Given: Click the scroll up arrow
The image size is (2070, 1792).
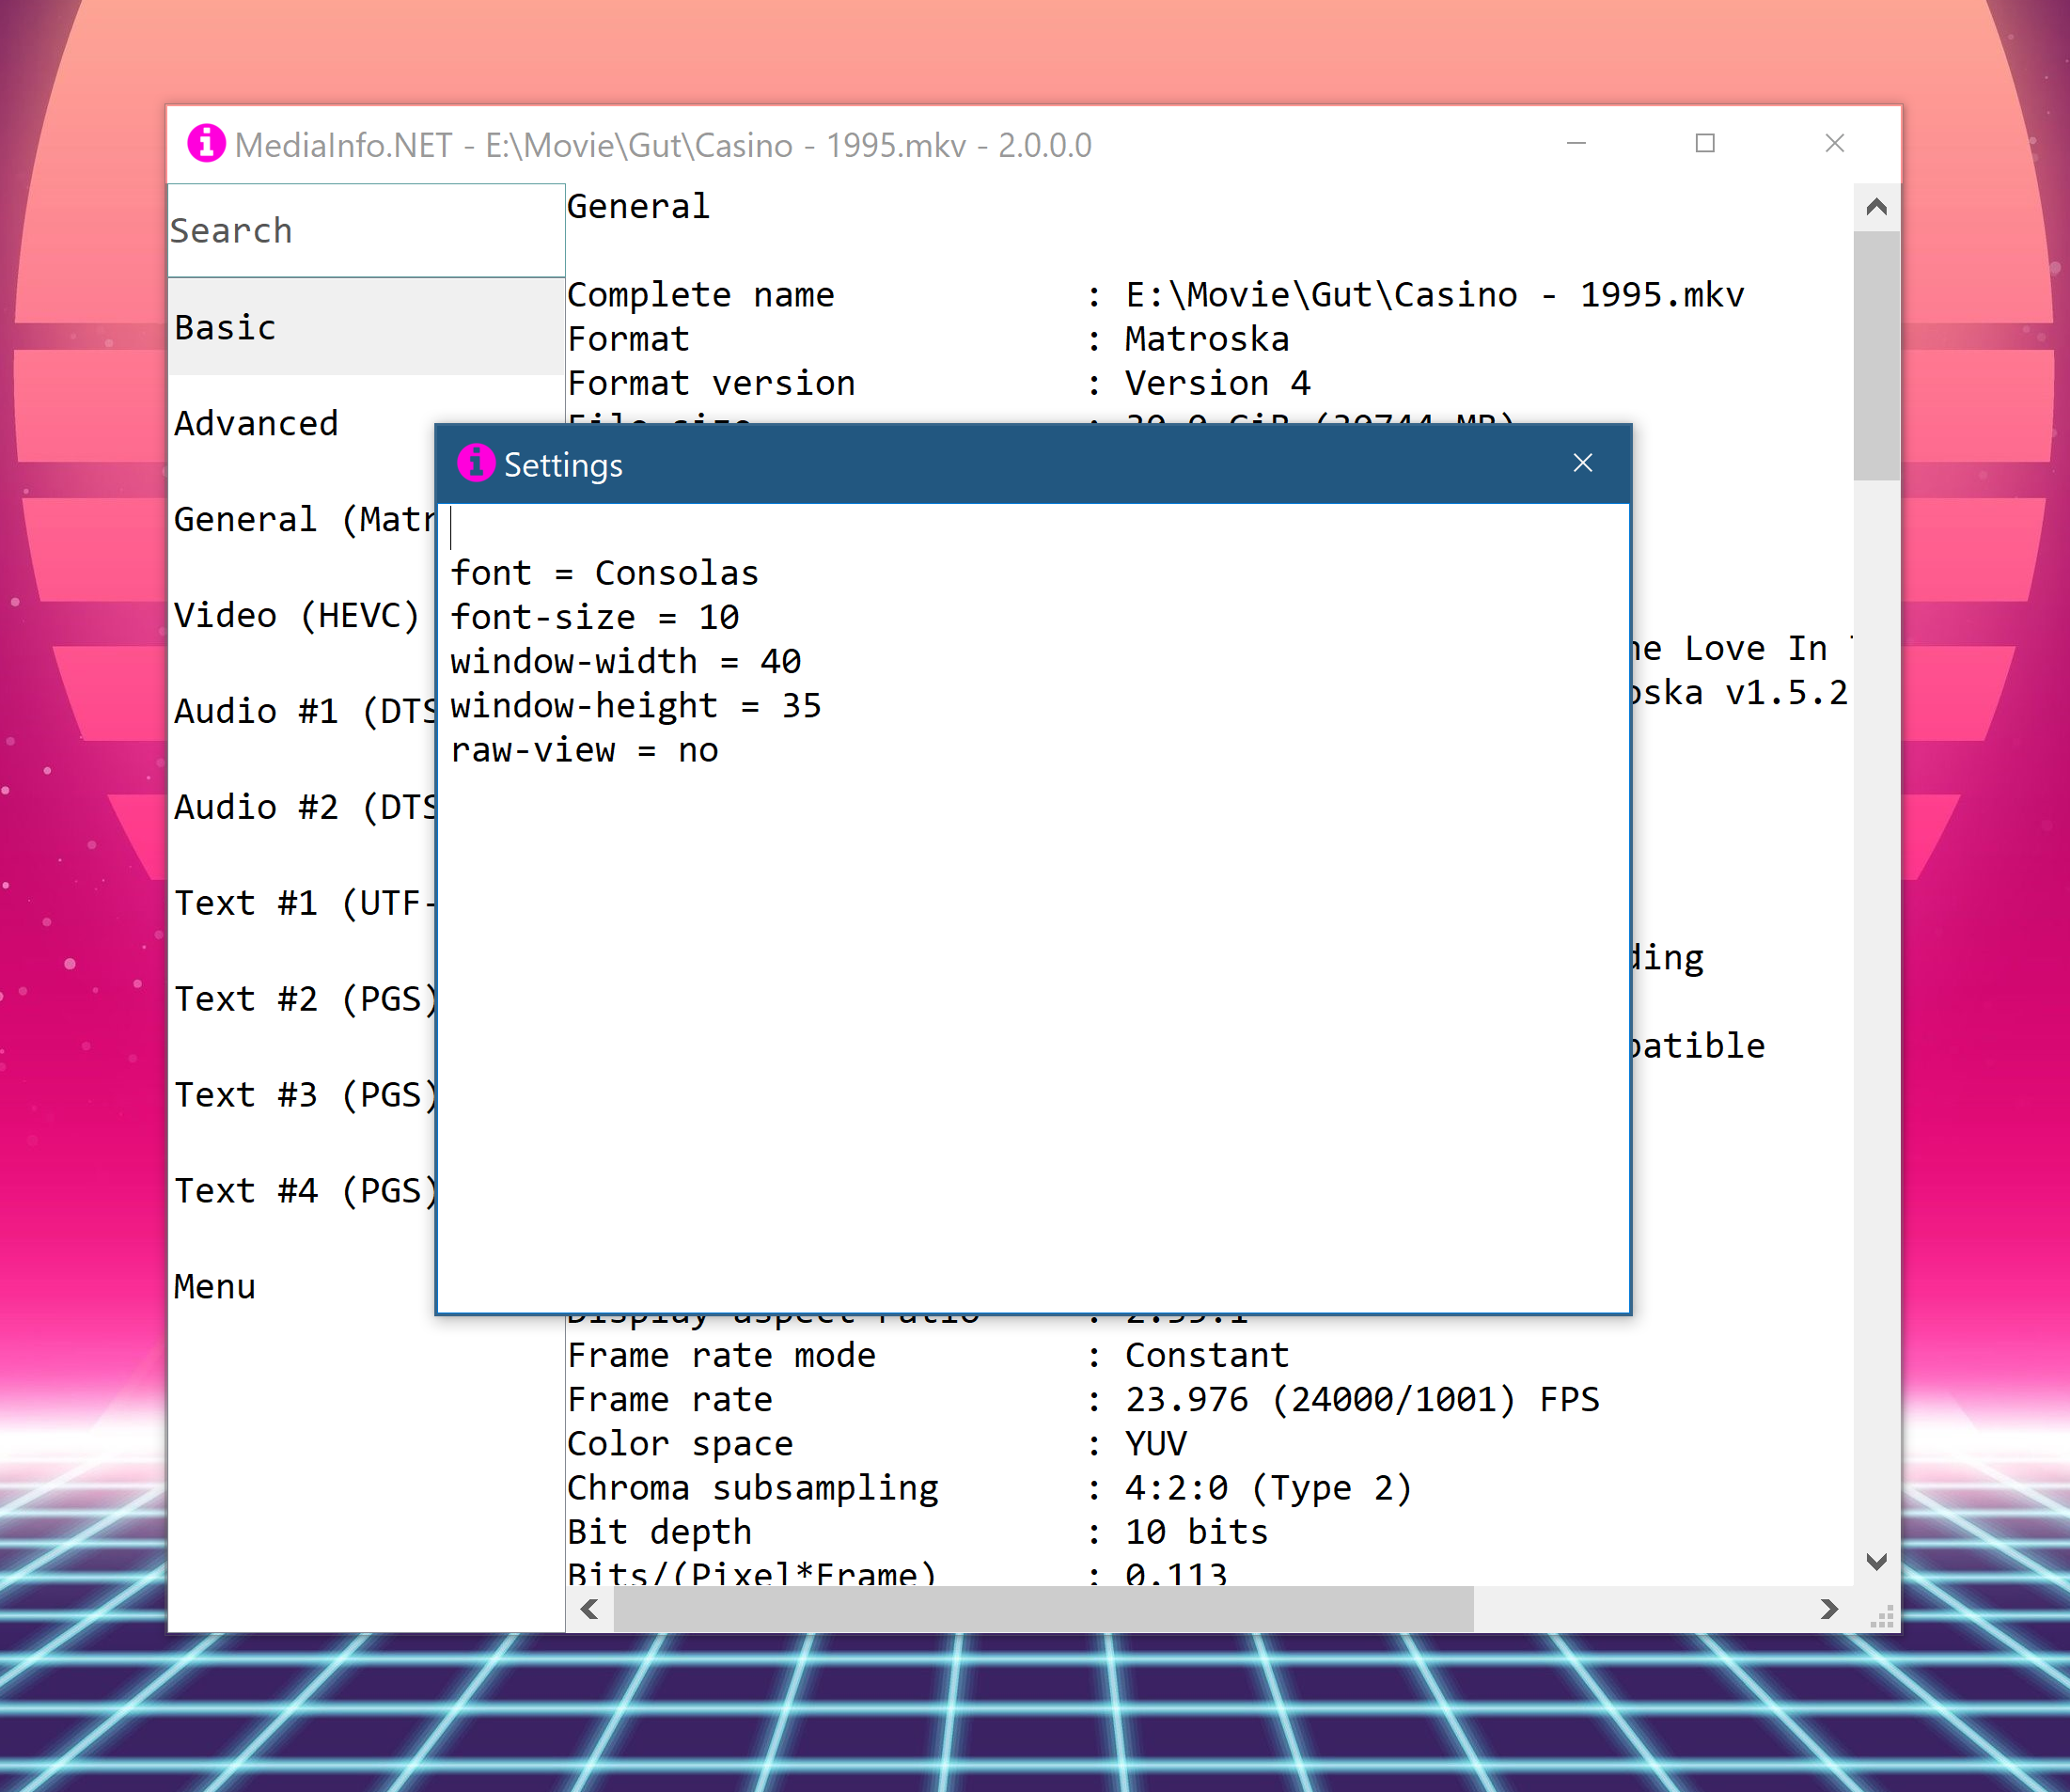Looking at the screenshot, I should [1876, 208].
